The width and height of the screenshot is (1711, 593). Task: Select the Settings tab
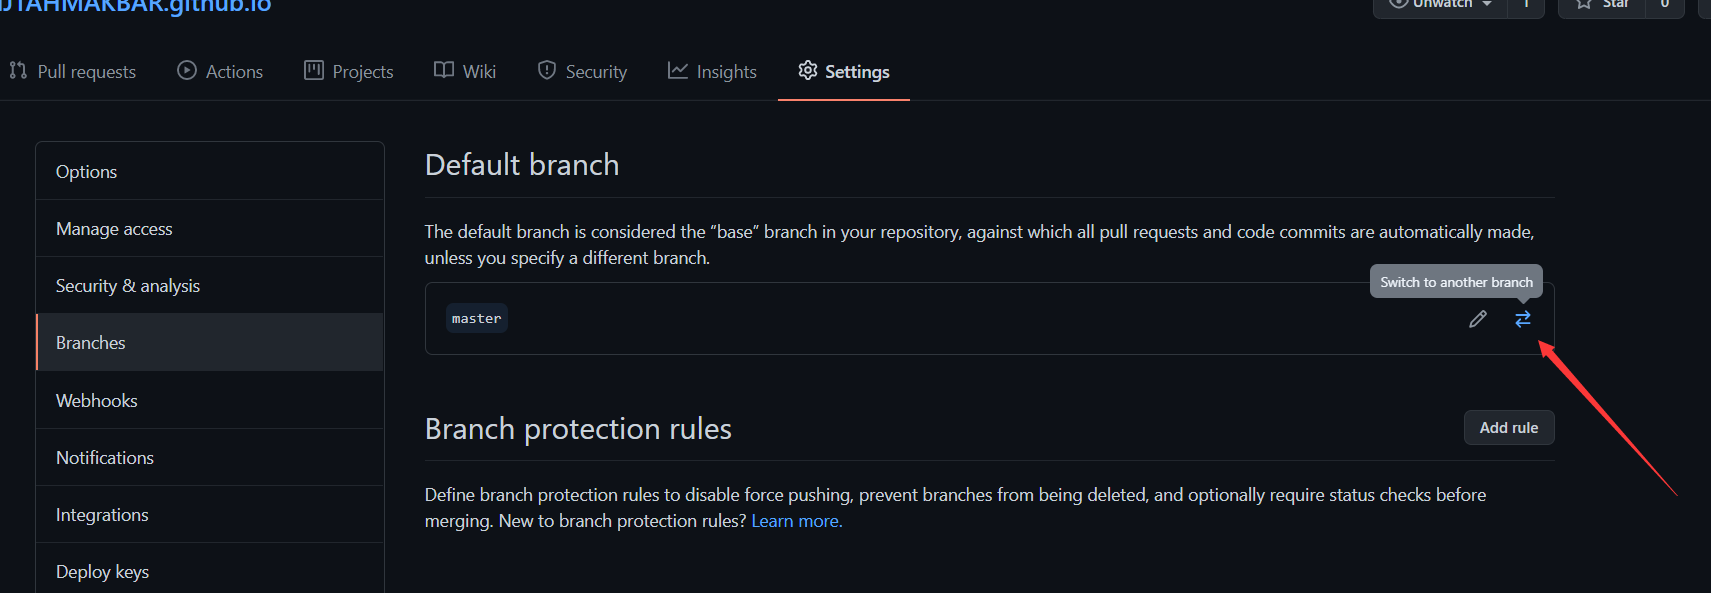pyautogui.click(x=844, y=71)
